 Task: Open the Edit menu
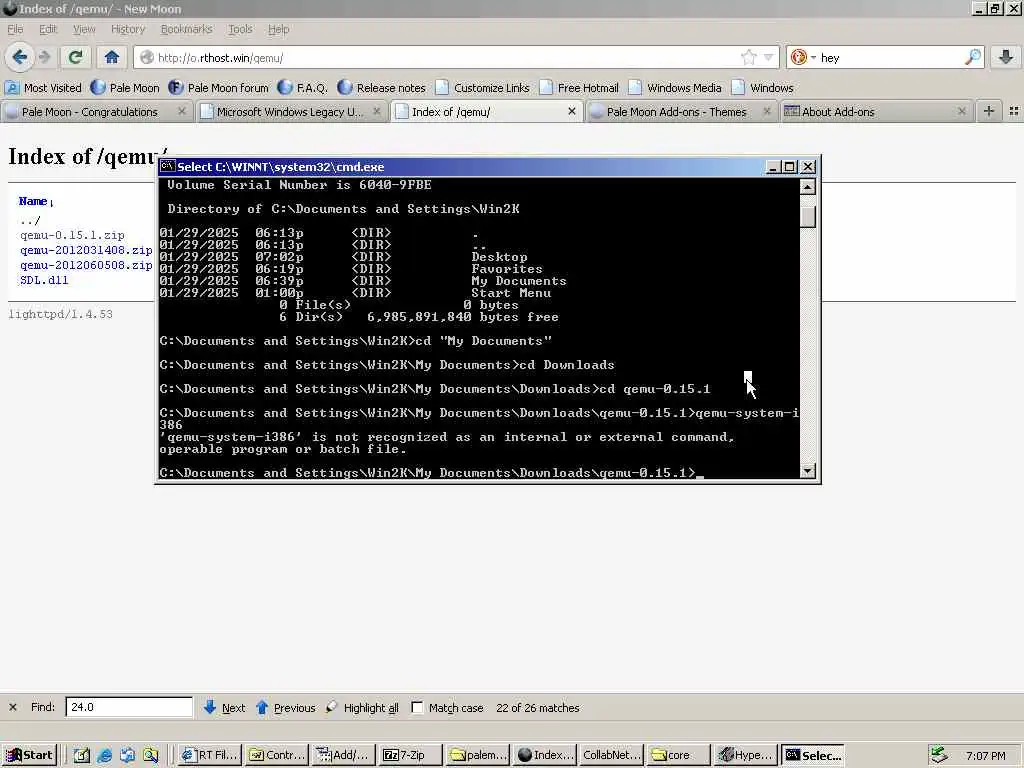click(48, 29)
